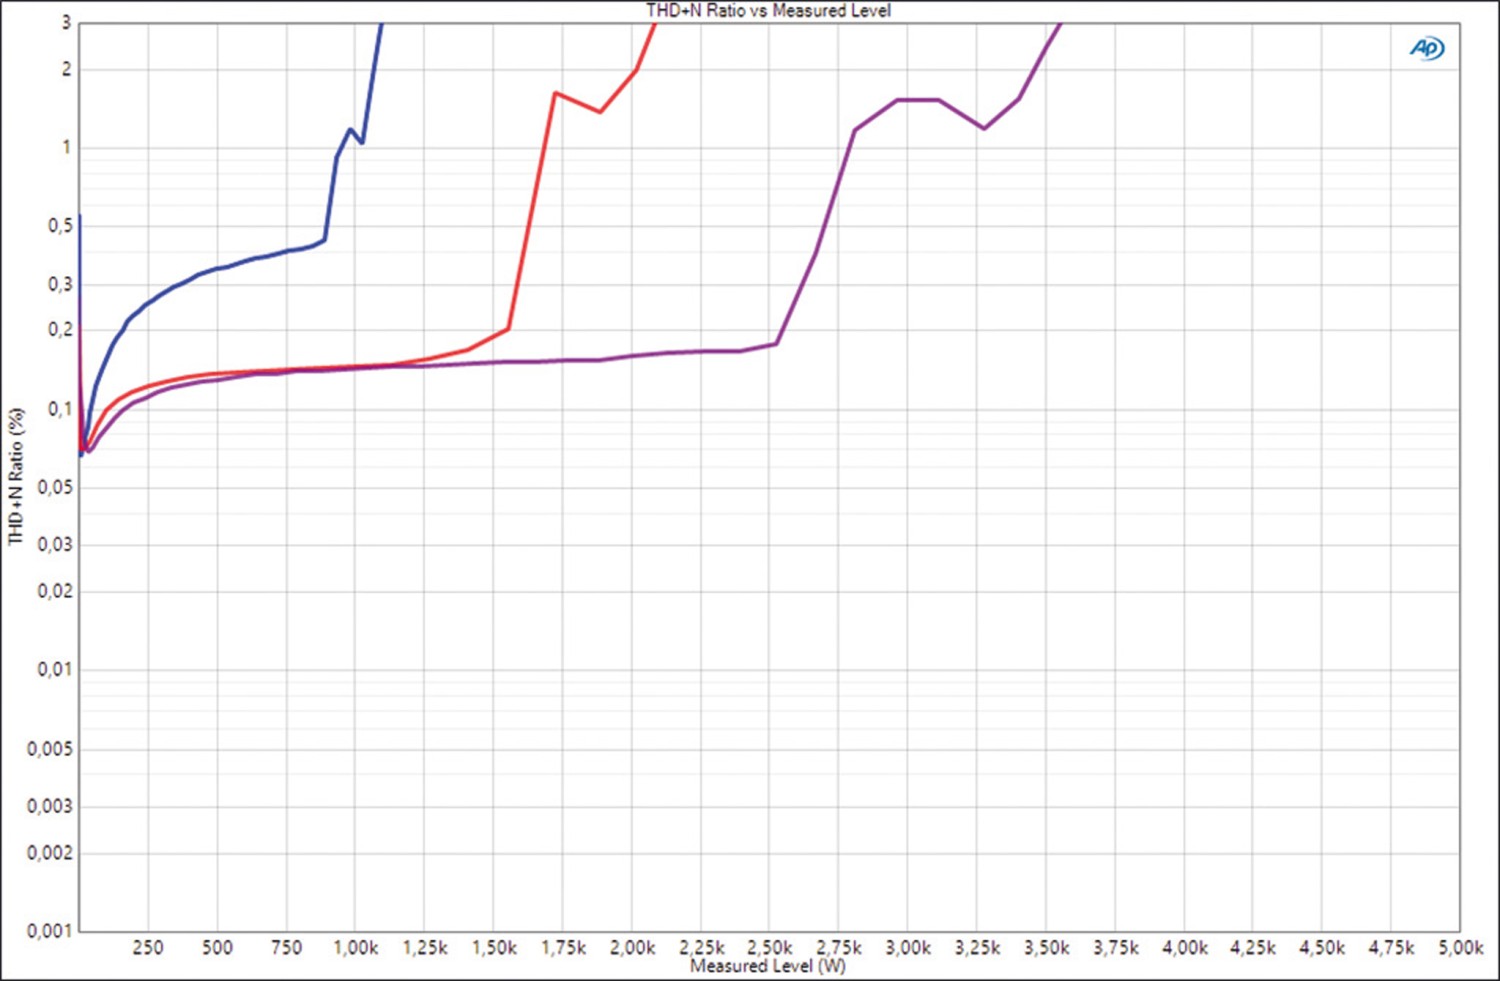The width and height of the screenshot is (1500, 981).
Task: Select the 1,00k x-axis tick label
Action: pyautogui.click(x=355, y=947)
